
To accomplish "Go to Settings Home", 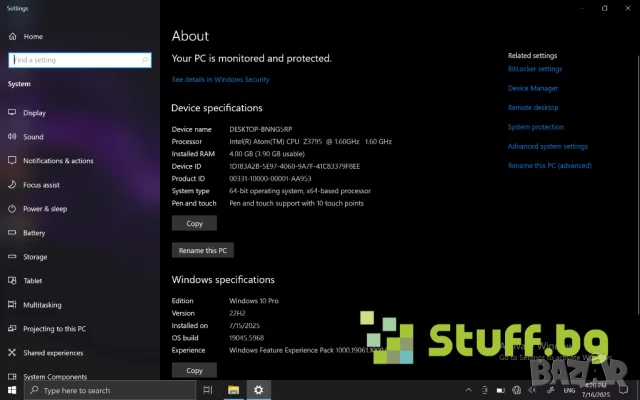I will pyautogui.click(x=32, y=36).
